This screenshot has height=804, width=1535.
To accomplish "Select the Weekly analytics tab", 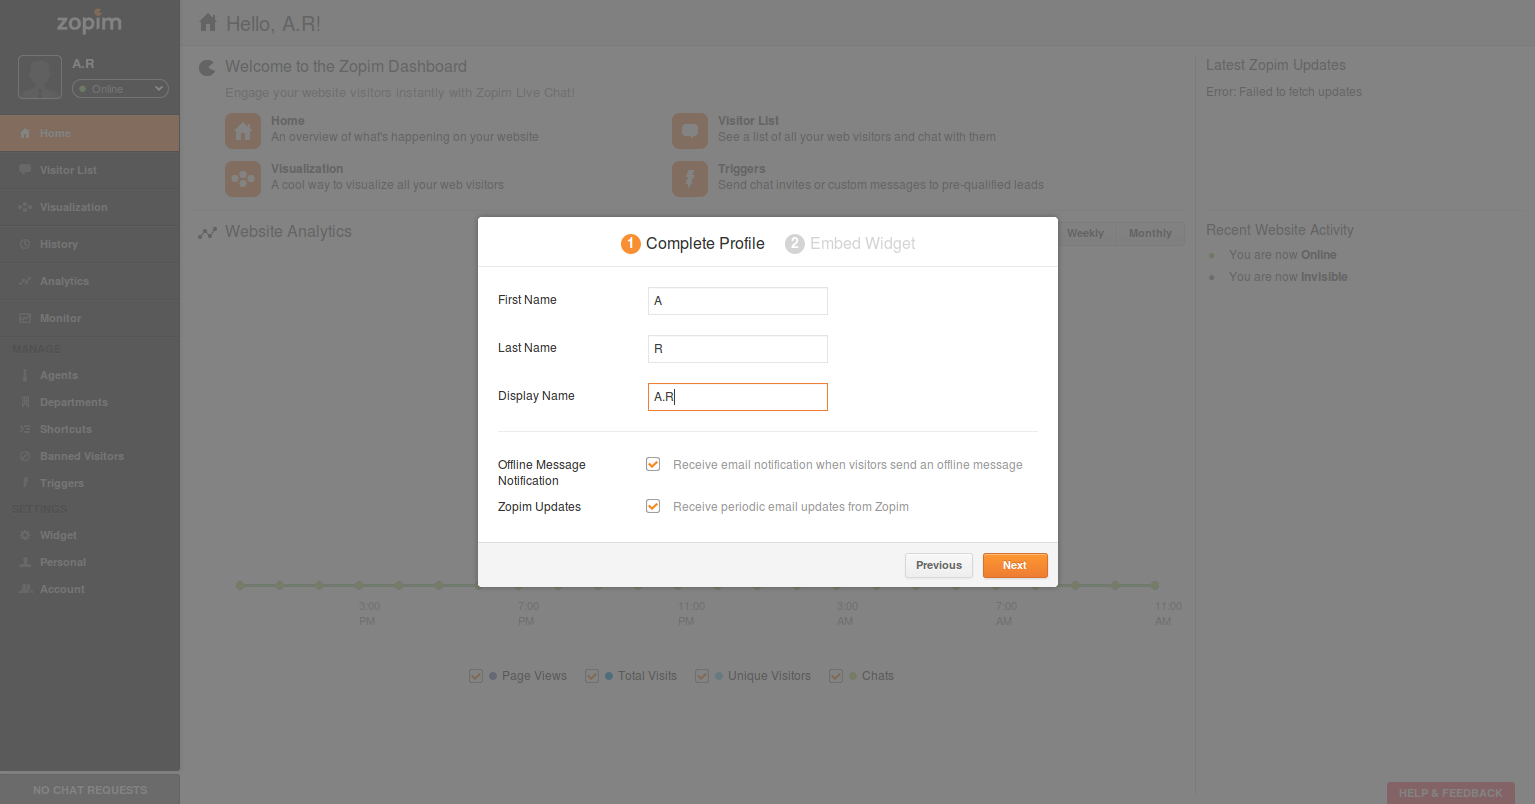I will pos(1085,233).
